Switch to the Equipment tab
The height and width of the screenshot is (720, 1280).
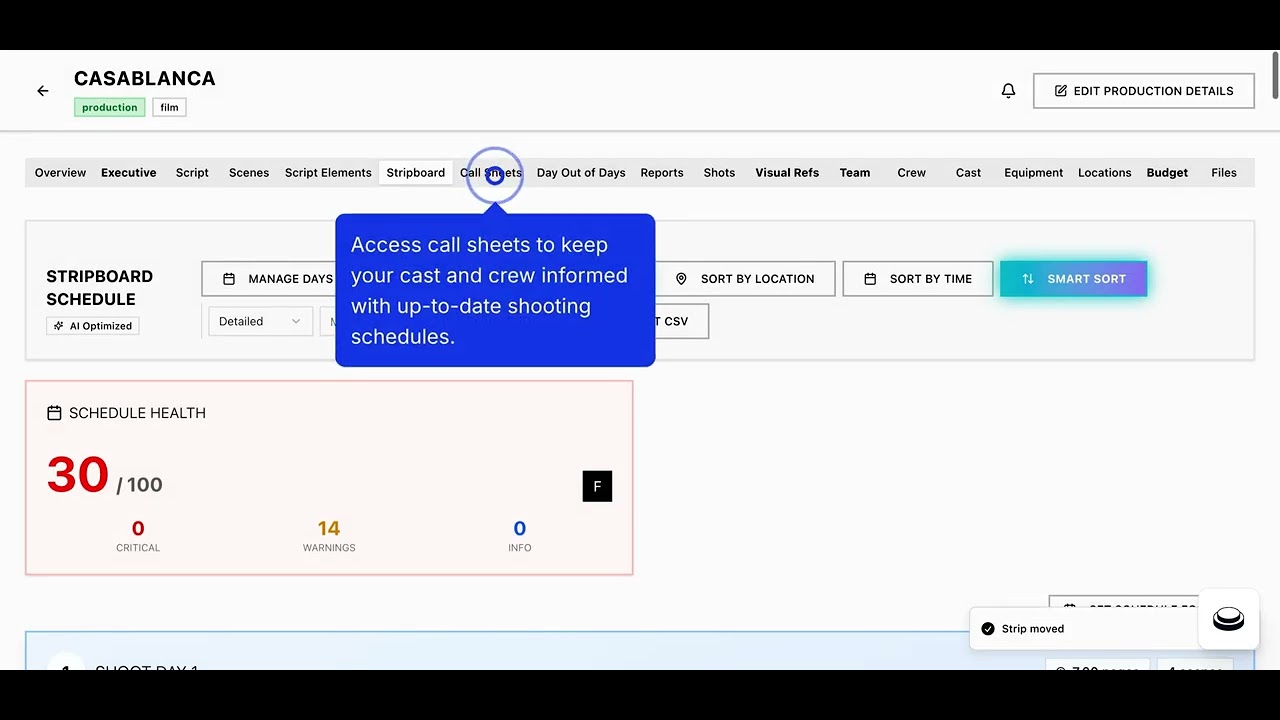[1033, 173]
